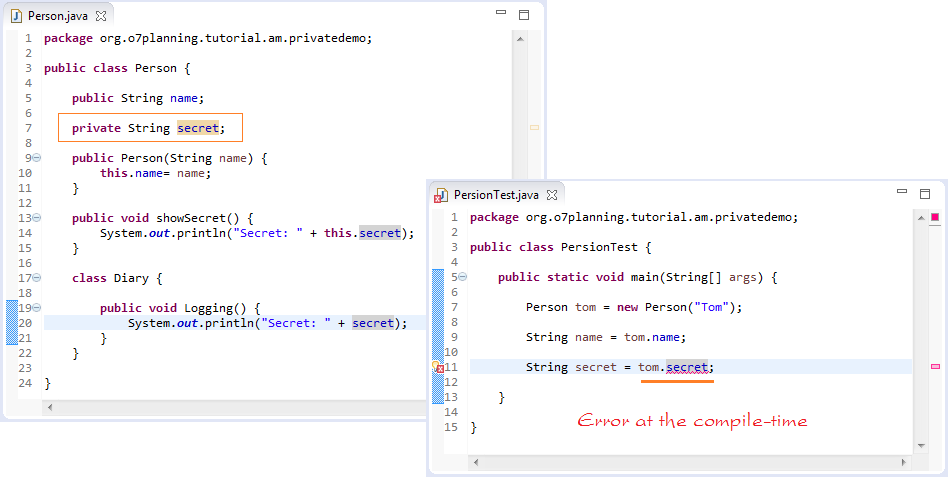948x477 pixels.
Task: Click underlined 'secret' error in PersionTest line 11
Action: click(x=687, y=367)
